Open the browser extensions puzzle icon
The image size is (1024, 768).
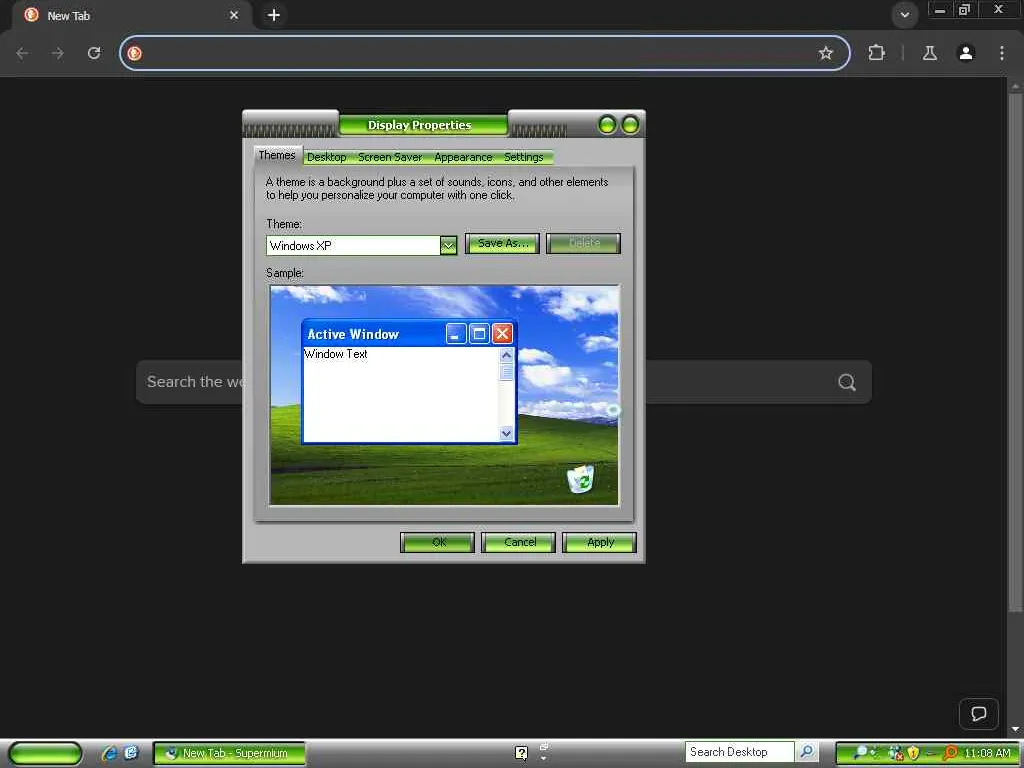click(876, 53)
